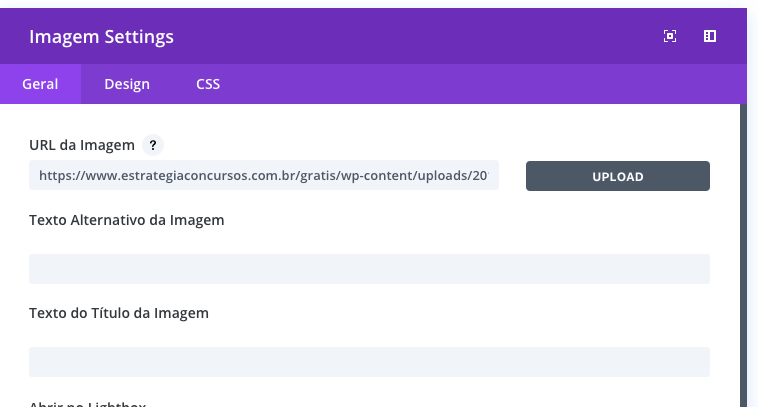Viewport: 758px width, 407px height.
Task: Click the end of the estrategiaconcursos URL text
Action: click(x=487, y=175)
